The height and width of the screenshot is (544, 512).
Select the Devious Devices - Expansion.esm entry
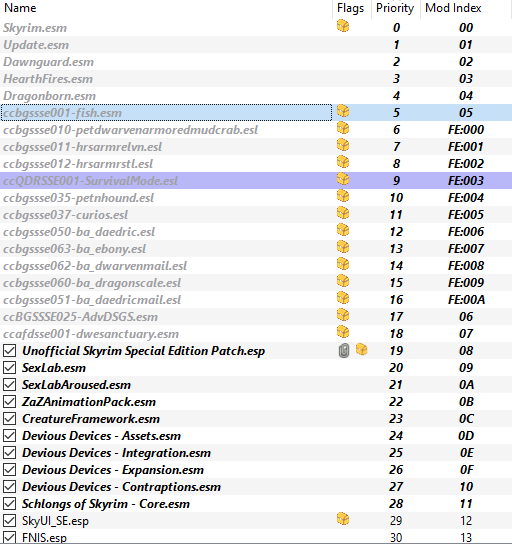tap(256, 470)
